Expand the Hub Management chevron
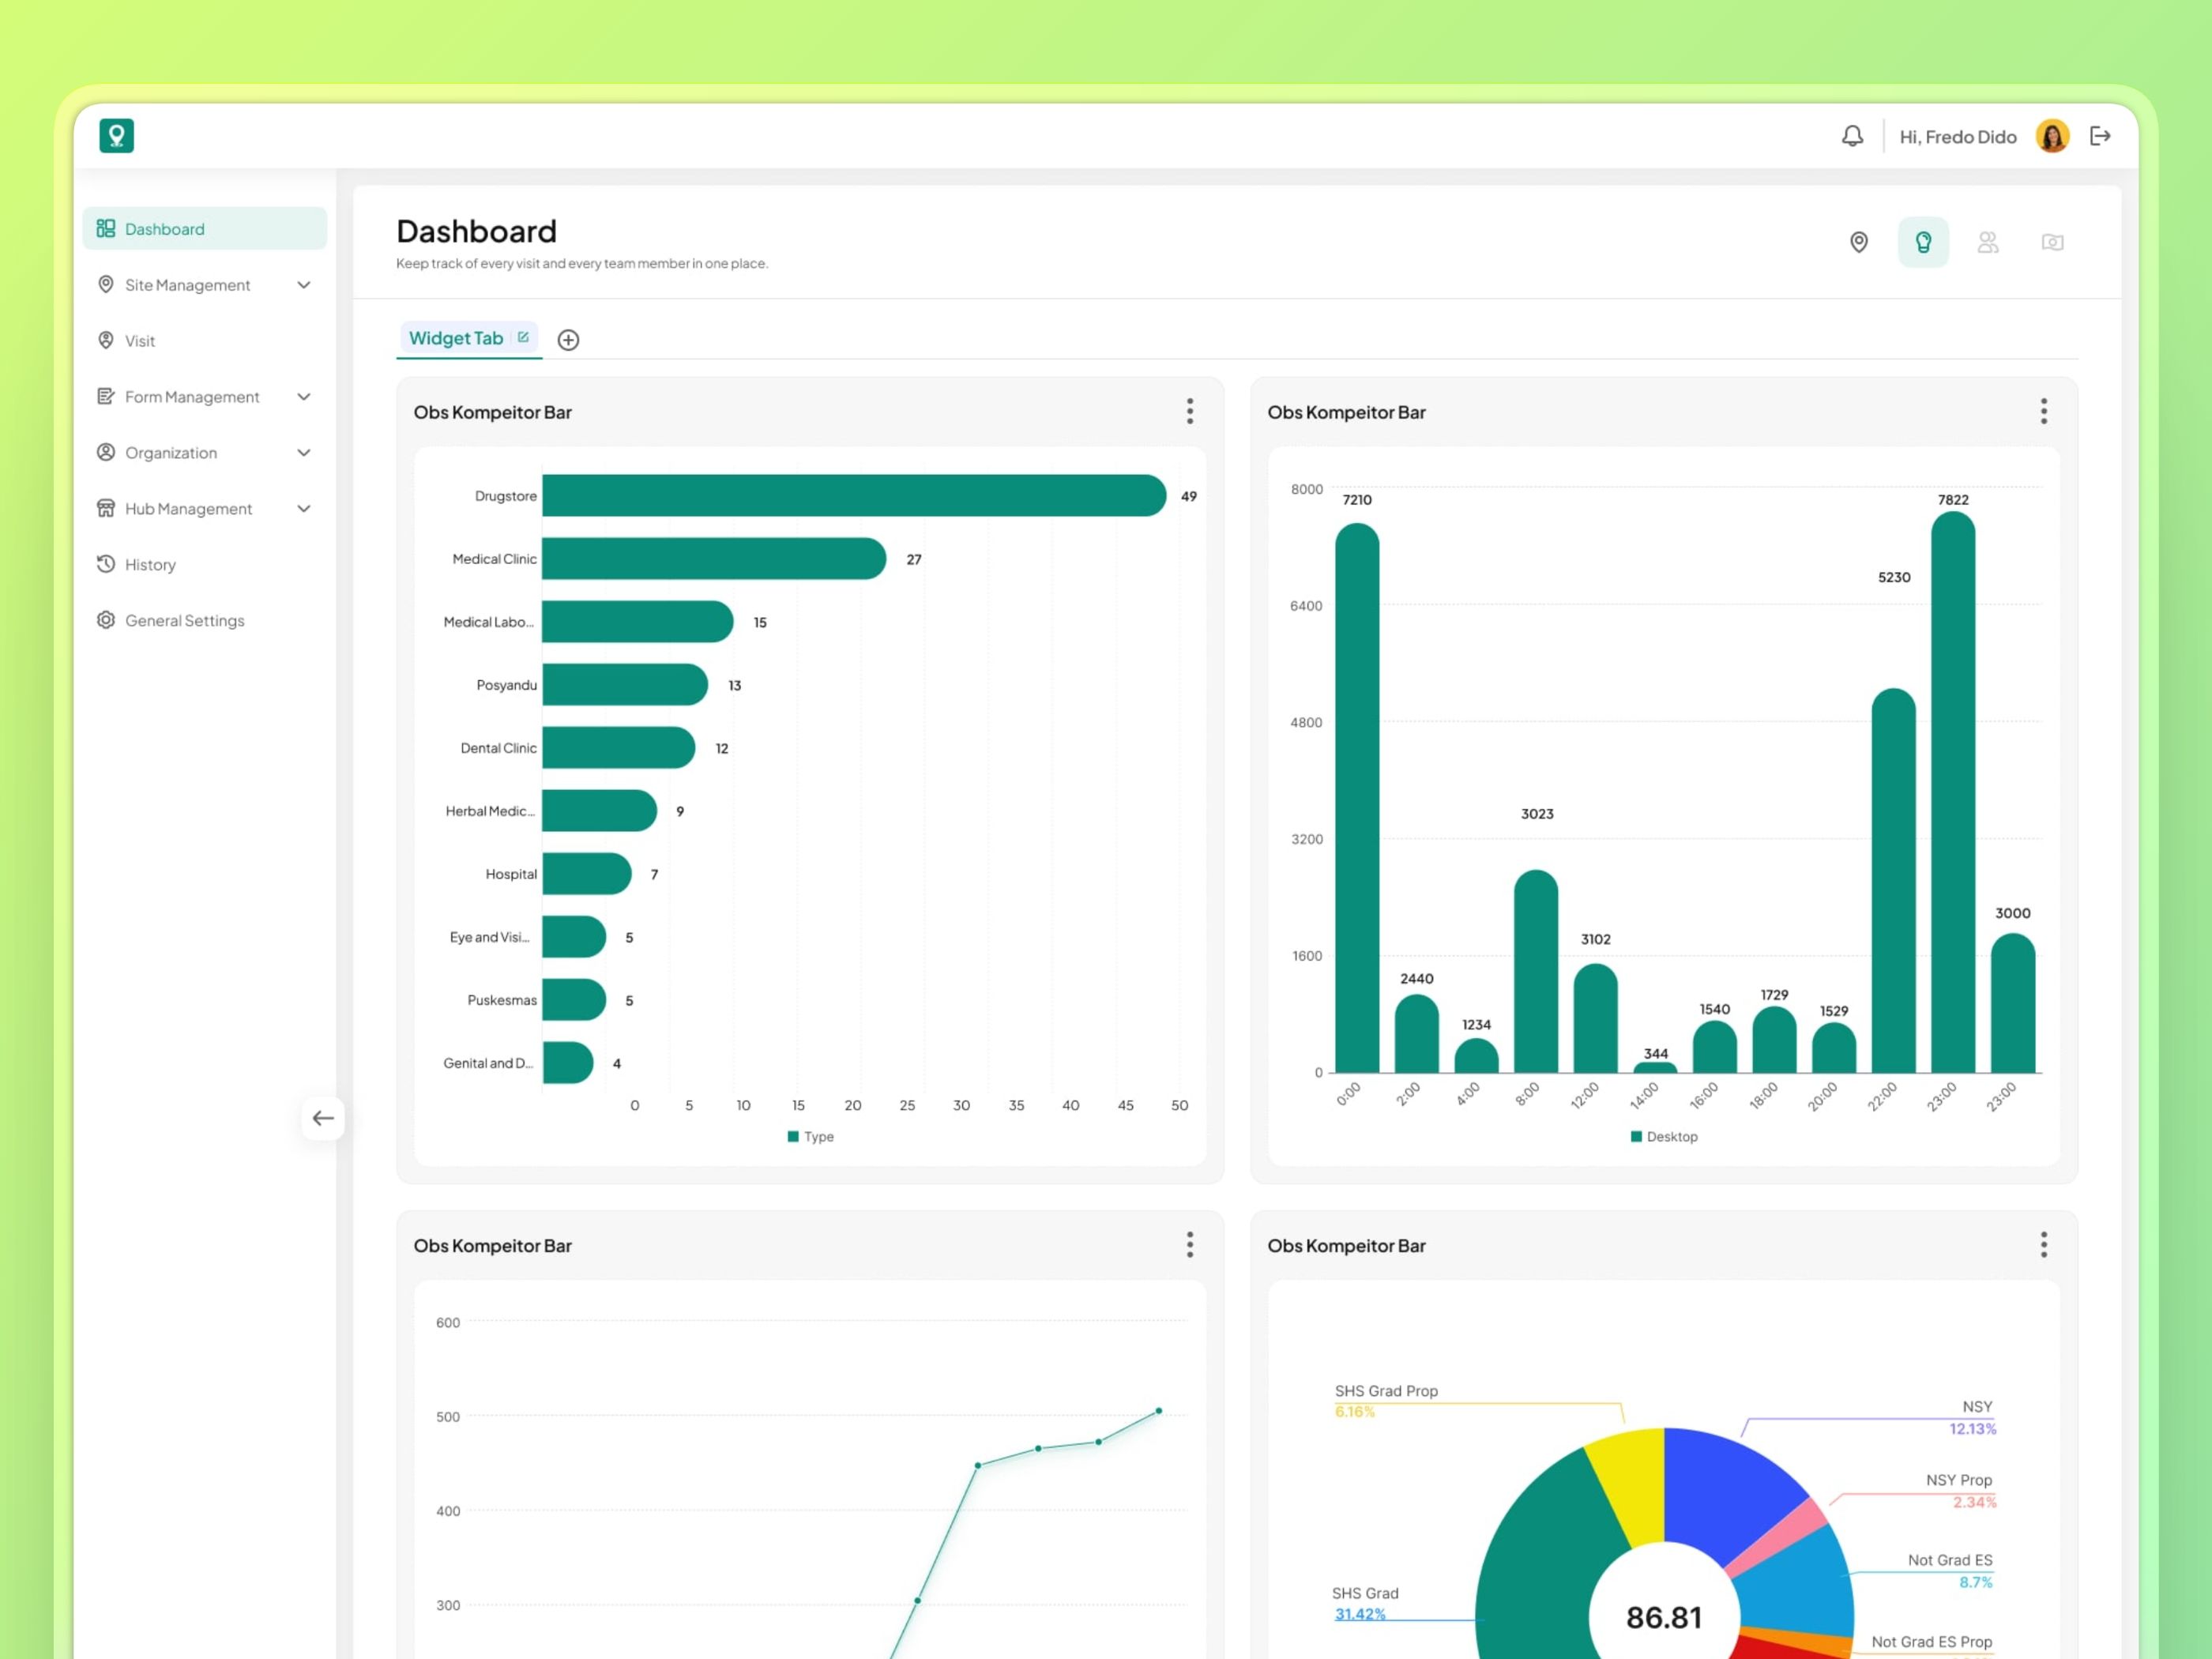Viewport: 2212px width, 1659px height. (304, 509)
